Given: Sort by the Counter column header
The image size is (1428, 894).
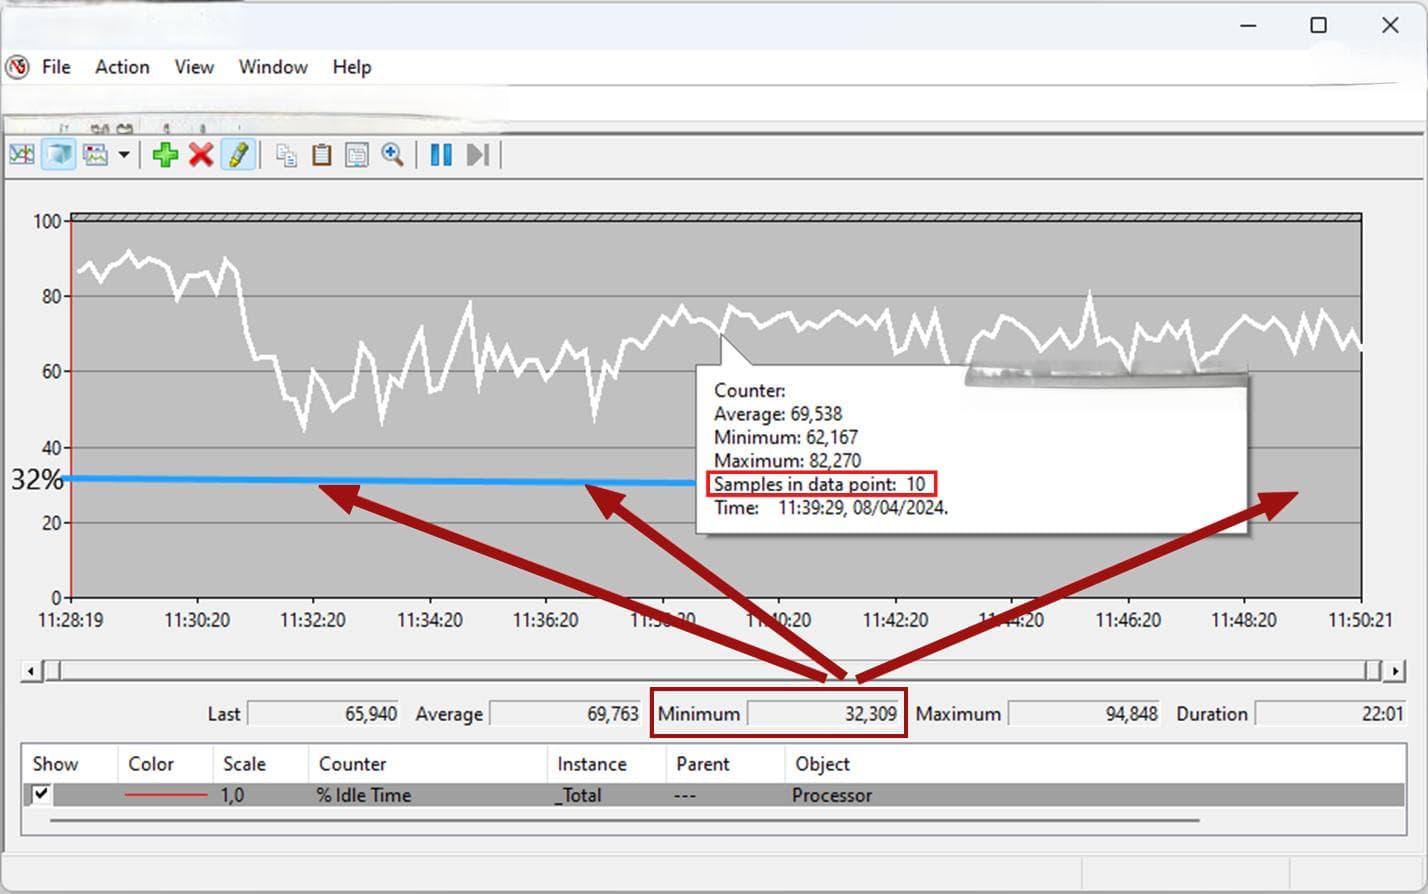Looking at the screenshot, I should (x=352, y=764).
